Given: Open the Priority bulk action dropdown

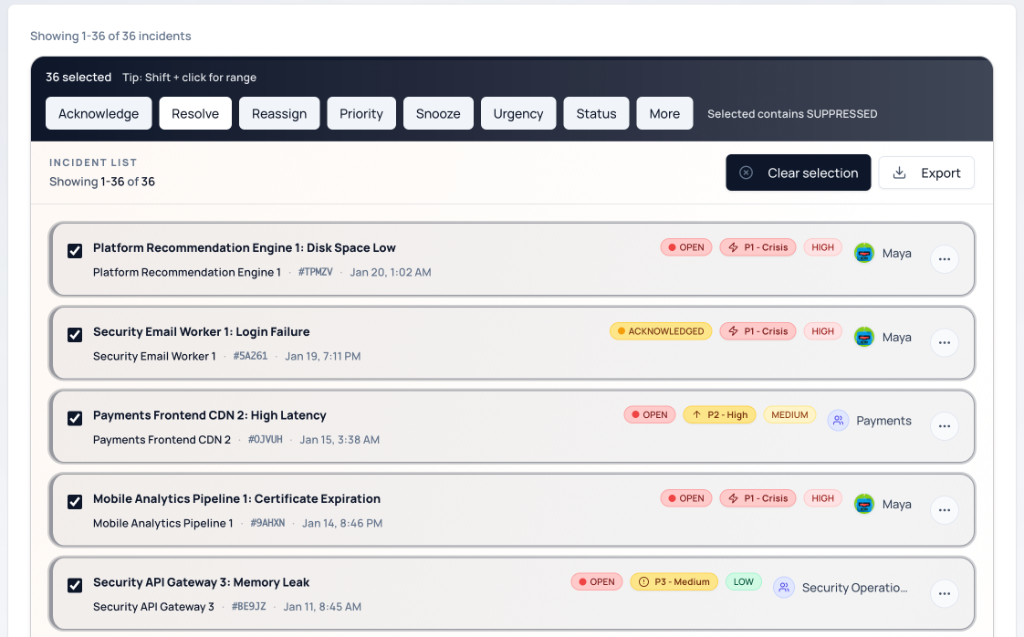Looking at the screenshot, I should [x=361, y=114].
